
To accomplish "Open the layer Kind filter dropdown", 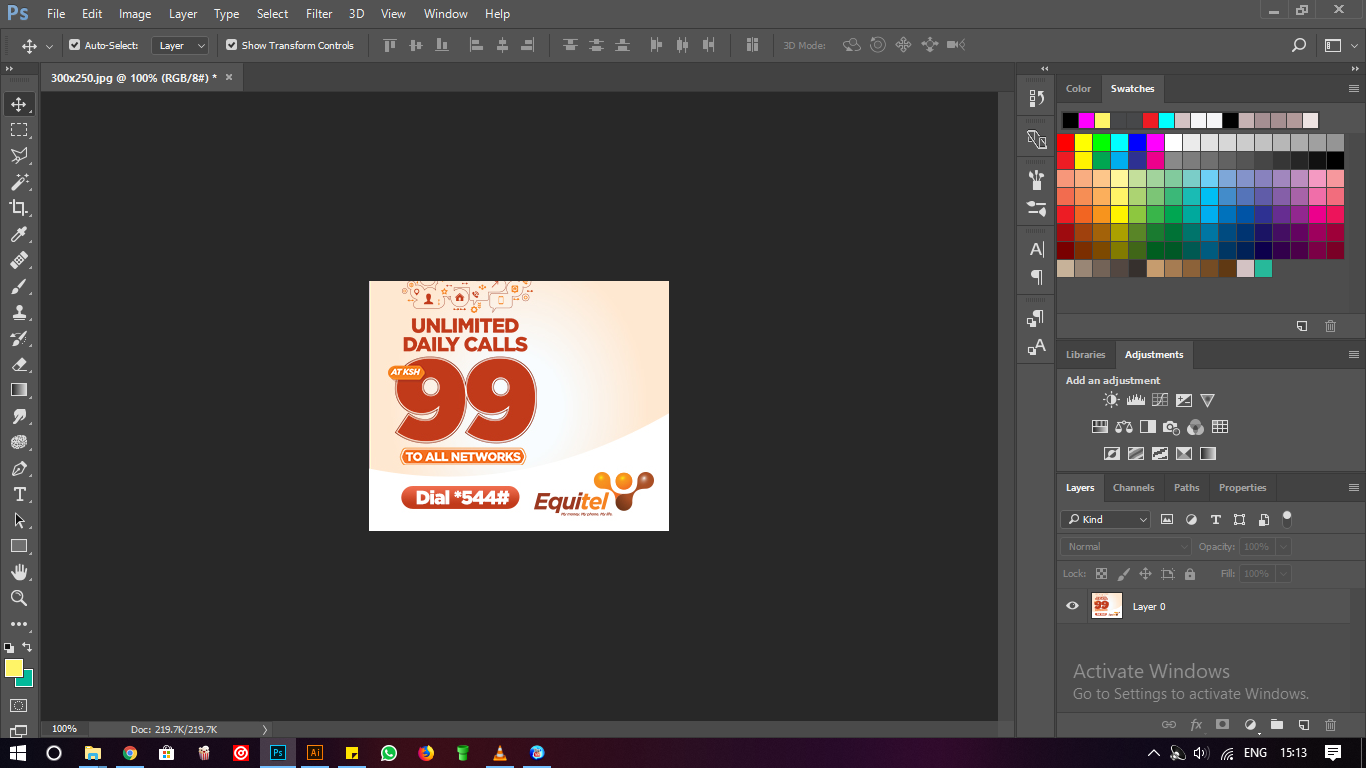I will [1106, 519].
